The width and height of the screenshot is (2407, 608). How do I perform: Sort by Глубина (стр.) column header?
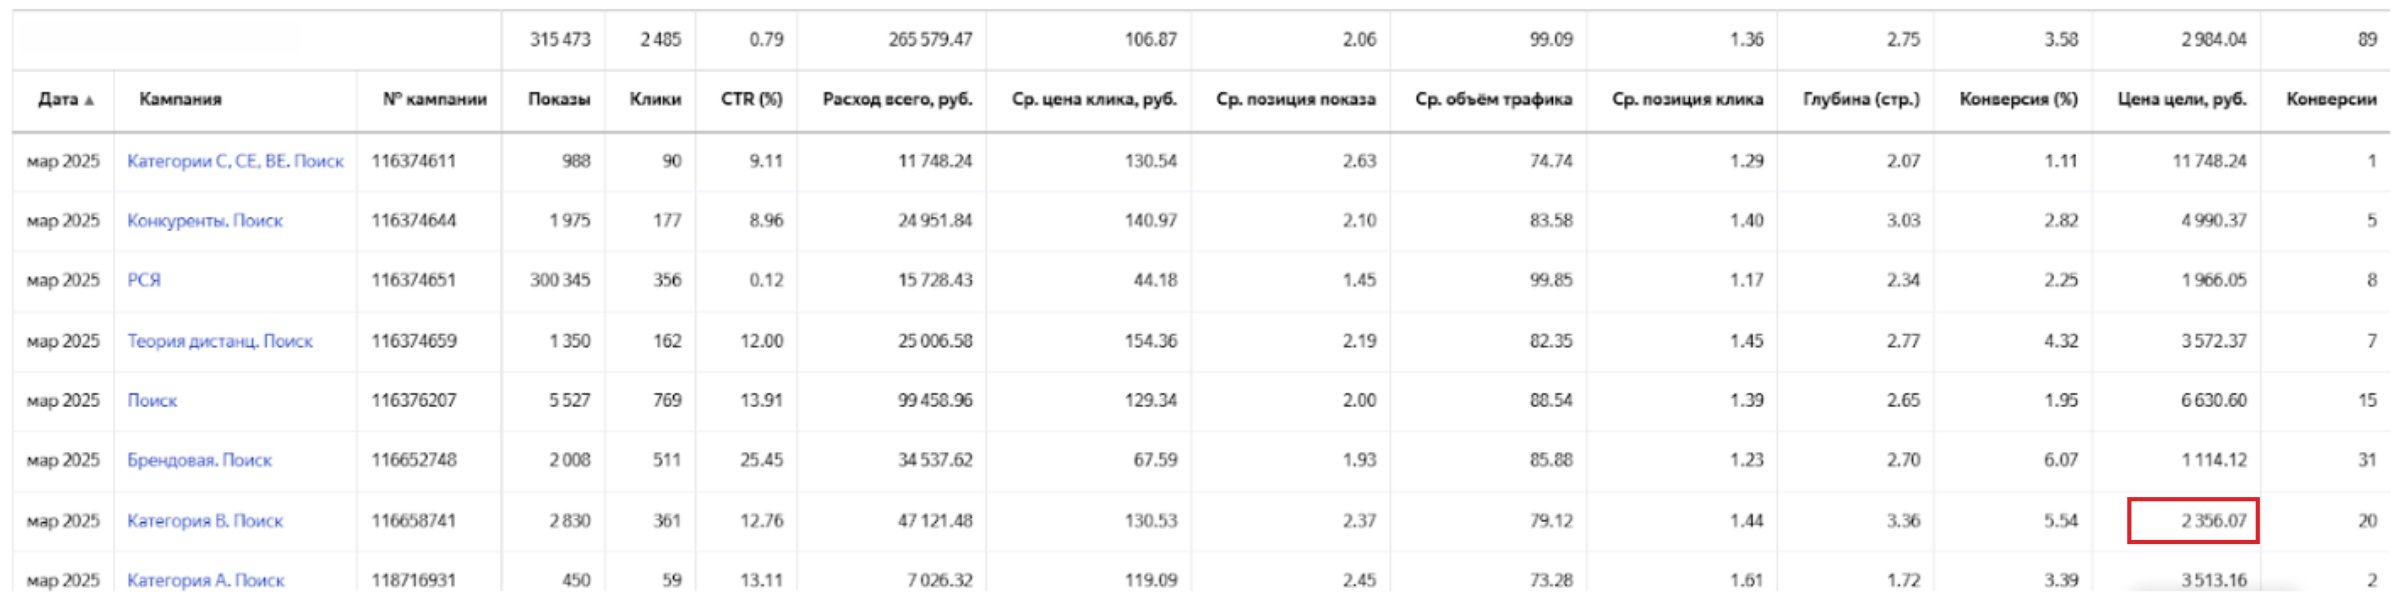coord(1861,99)
